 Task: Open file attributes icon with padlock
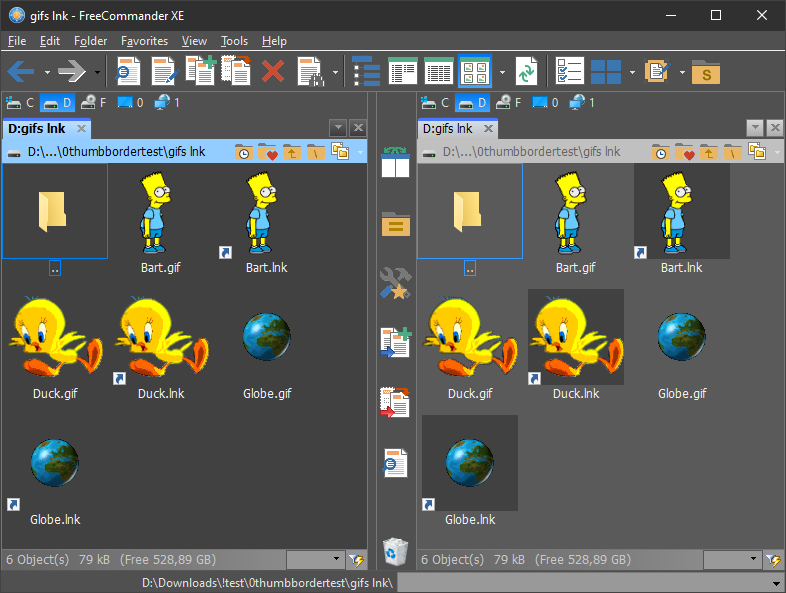pos(310,72)
